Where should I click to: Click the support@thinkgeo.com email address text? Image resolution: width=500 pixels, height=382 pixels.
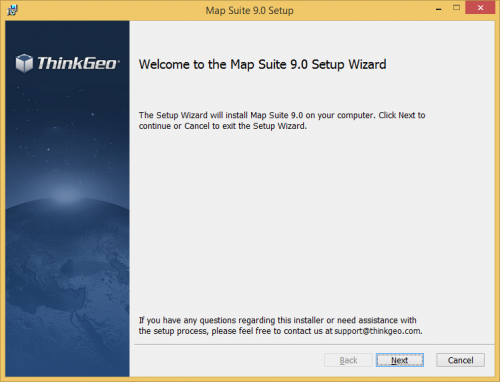[378, 331]
